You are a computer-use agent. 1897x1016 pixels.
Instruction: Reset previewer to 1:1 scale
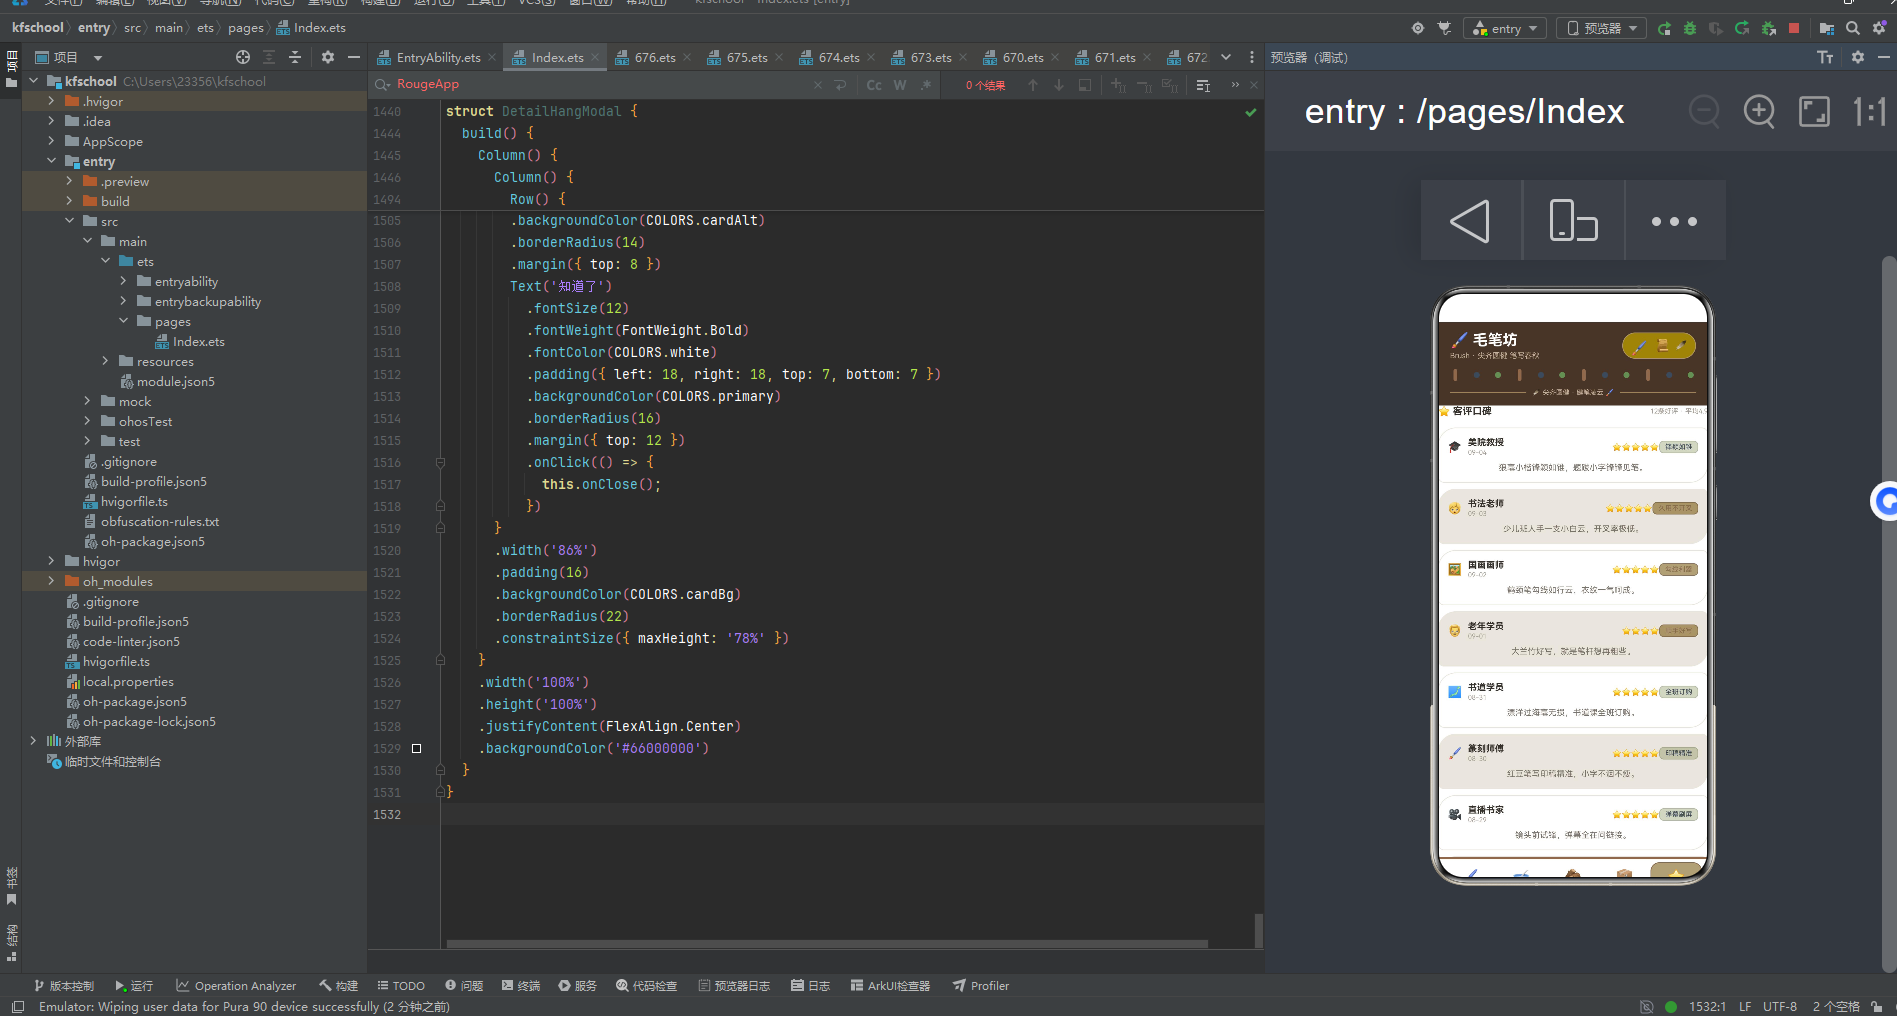pos(1869,111)
